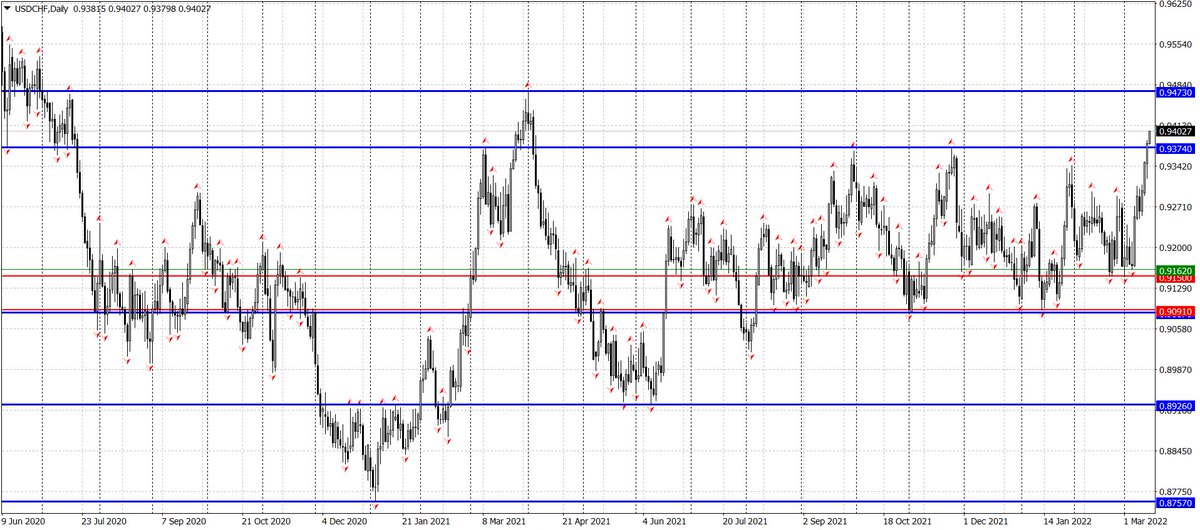Viewport: 1200px width, 530px height.
Task: Click the 14 Jan 2022 date label
Action: pyautogui.click(x=1066, y=521)
